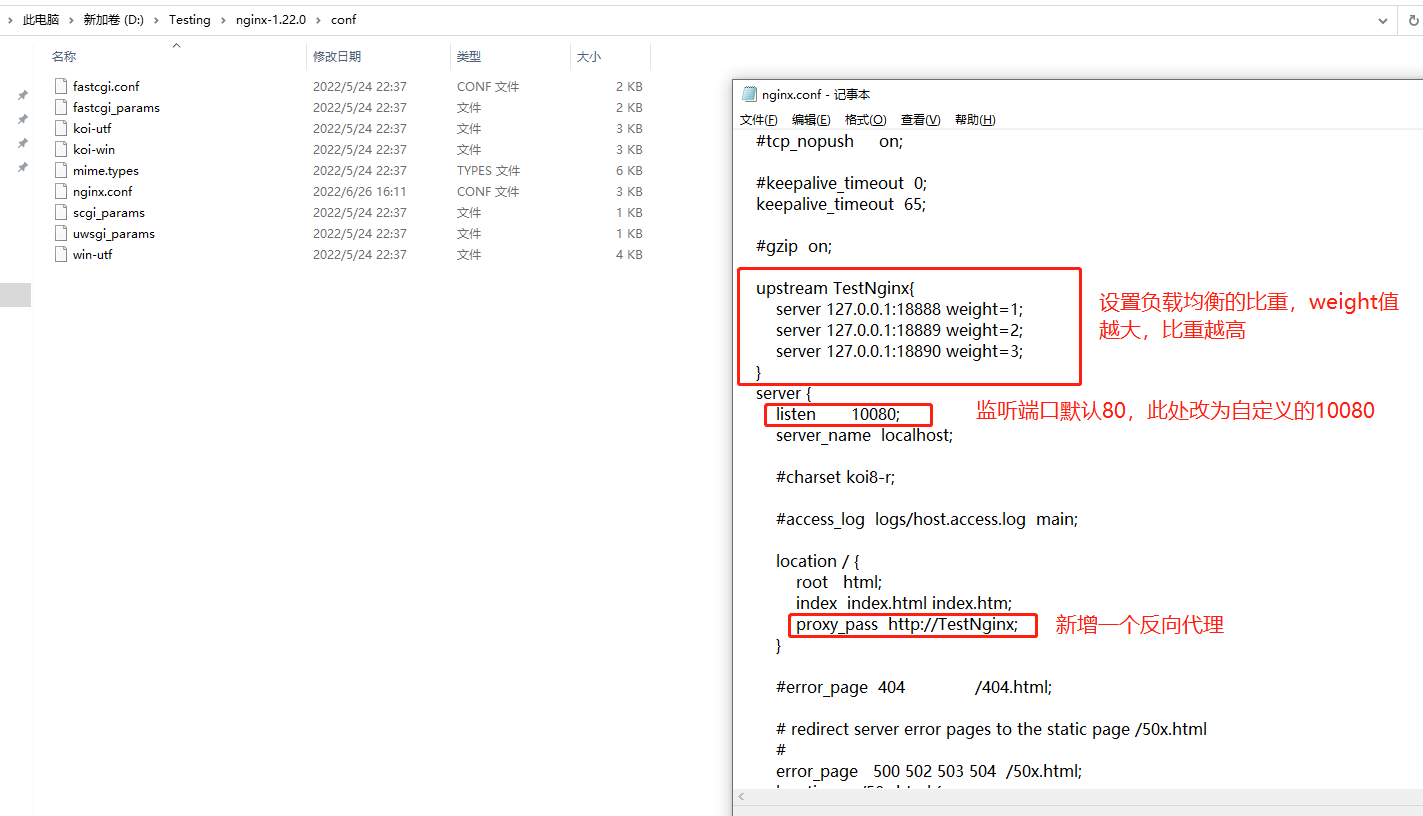Viewport: 1423px width, 816px height.
Task: Click the 2022/6/26 16:11 modified date cell
Action: coord(360,192)
